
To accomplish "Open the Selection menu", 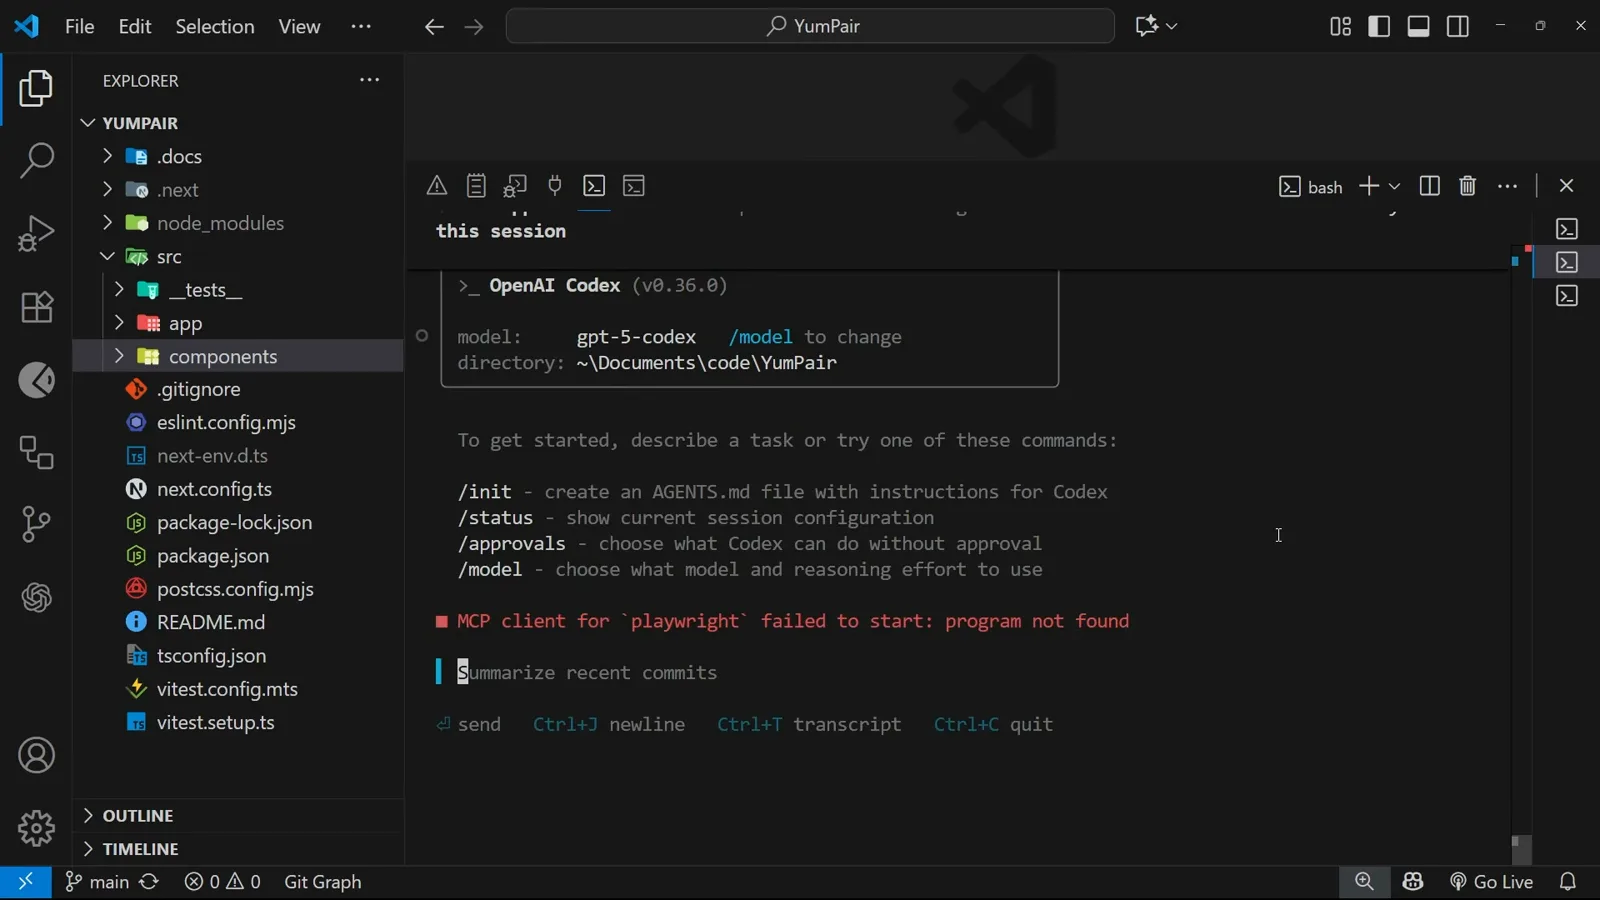I will click(215, 26).
